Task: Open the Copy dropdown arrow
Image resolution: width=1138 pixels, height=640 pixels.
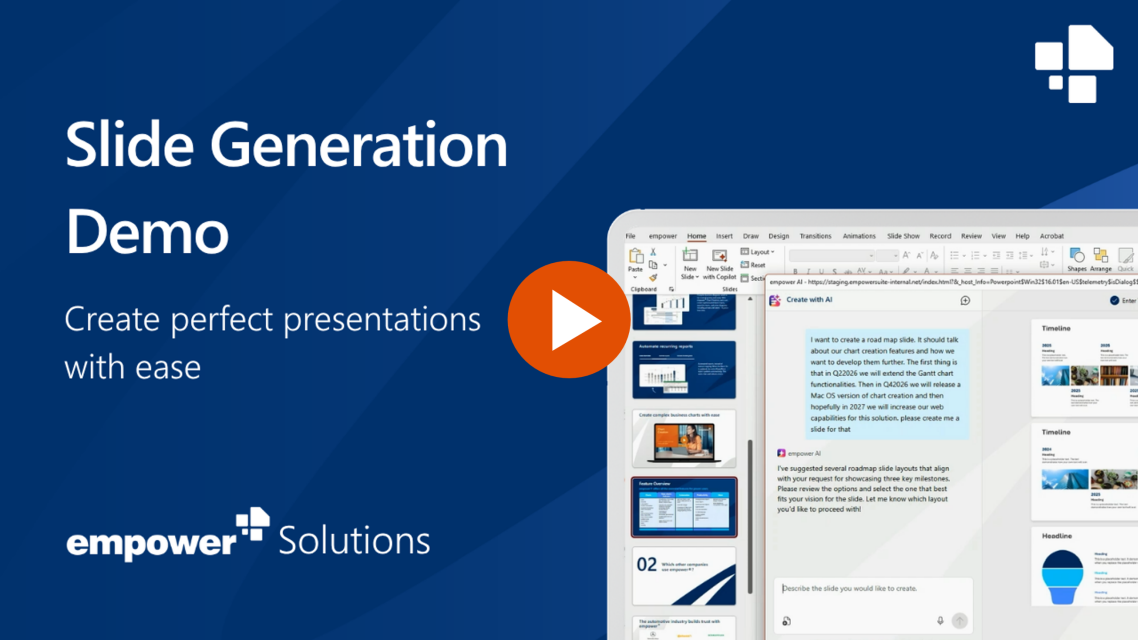Action: tap(665, 265)
